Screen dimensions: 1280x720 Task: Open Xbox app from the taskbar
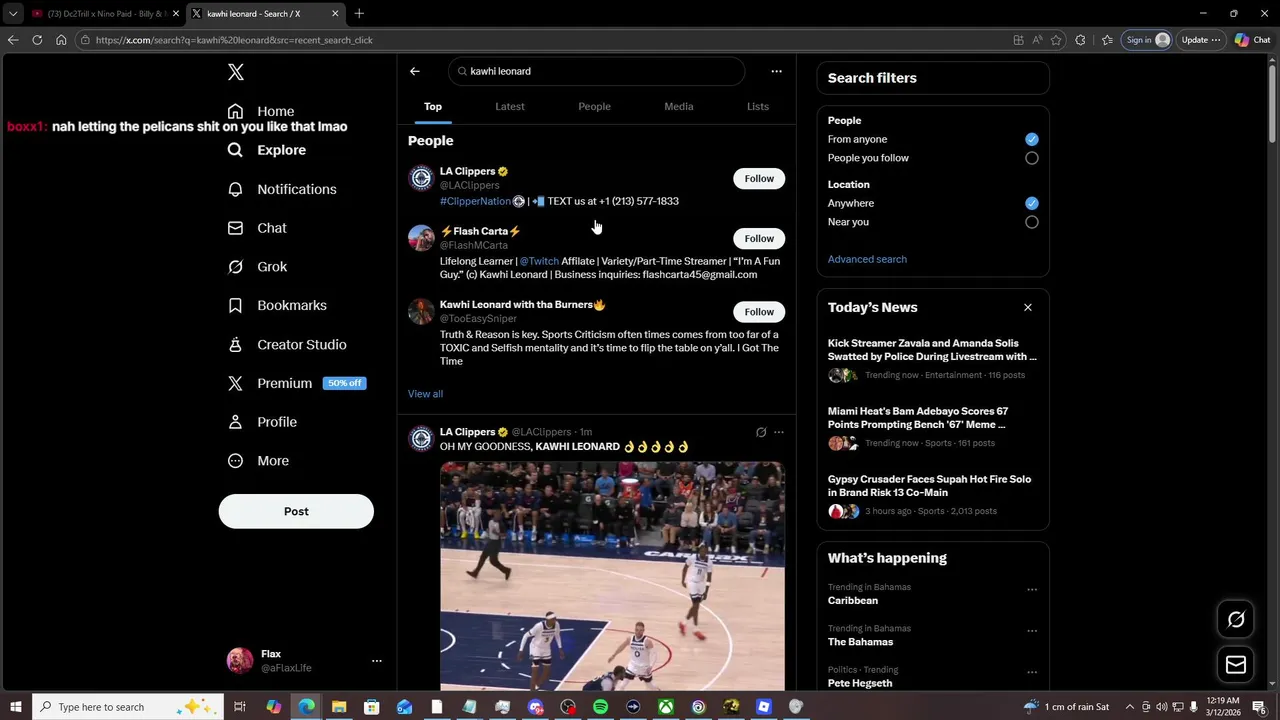click(x=665, y=707)
